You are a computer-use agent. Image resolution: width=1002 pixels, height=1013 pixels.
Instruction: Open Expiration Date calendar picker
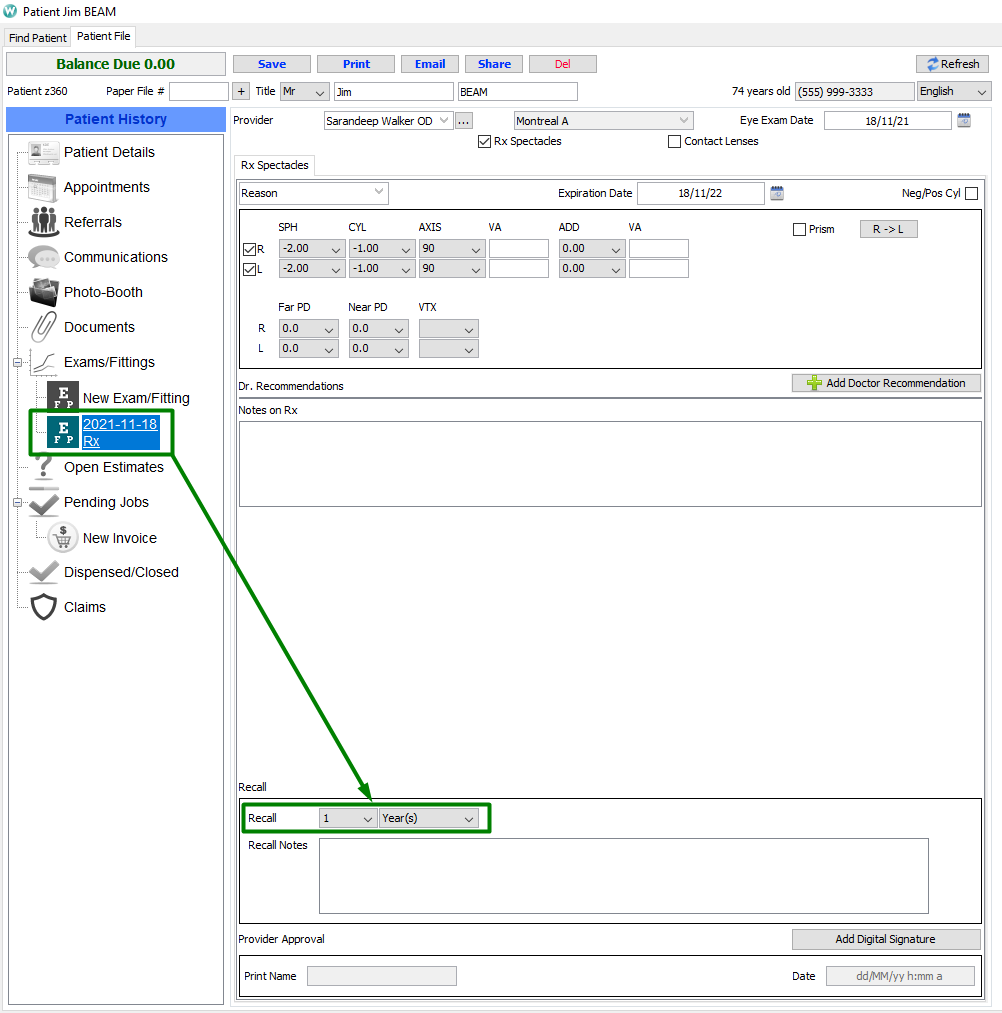pyautogui.click(x=777, y=193)
